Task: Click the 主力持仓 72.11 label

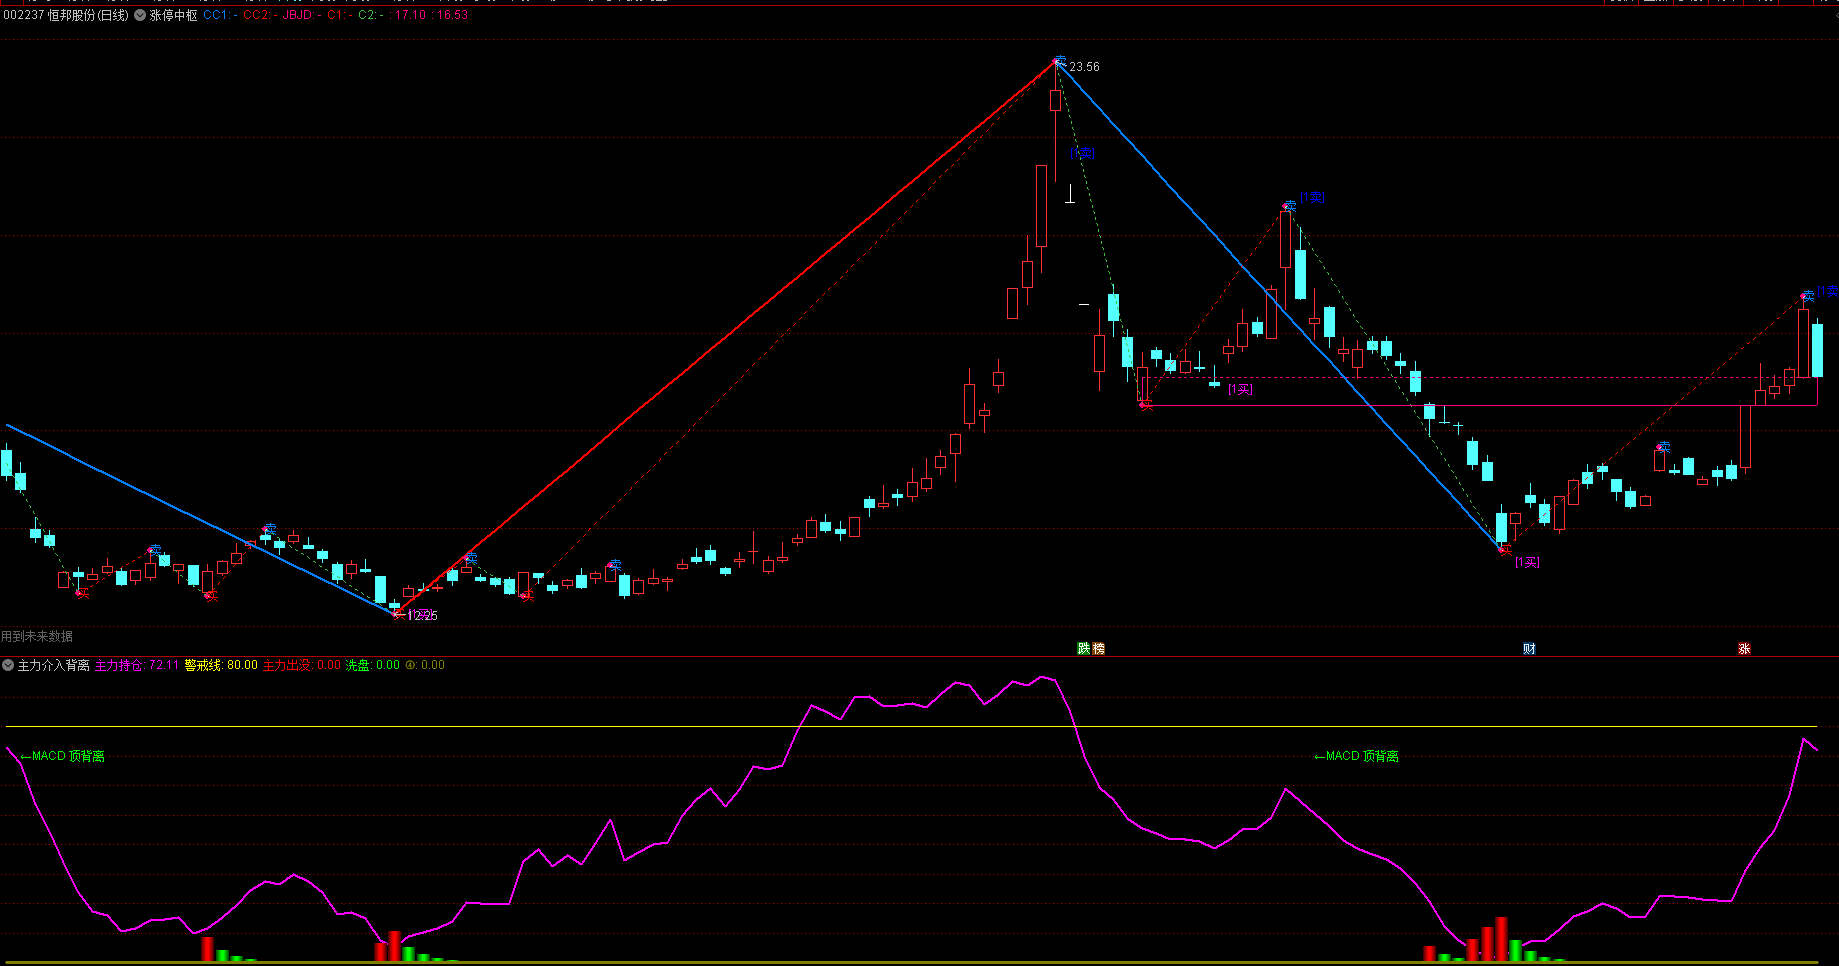Action: tap(137, 665)
